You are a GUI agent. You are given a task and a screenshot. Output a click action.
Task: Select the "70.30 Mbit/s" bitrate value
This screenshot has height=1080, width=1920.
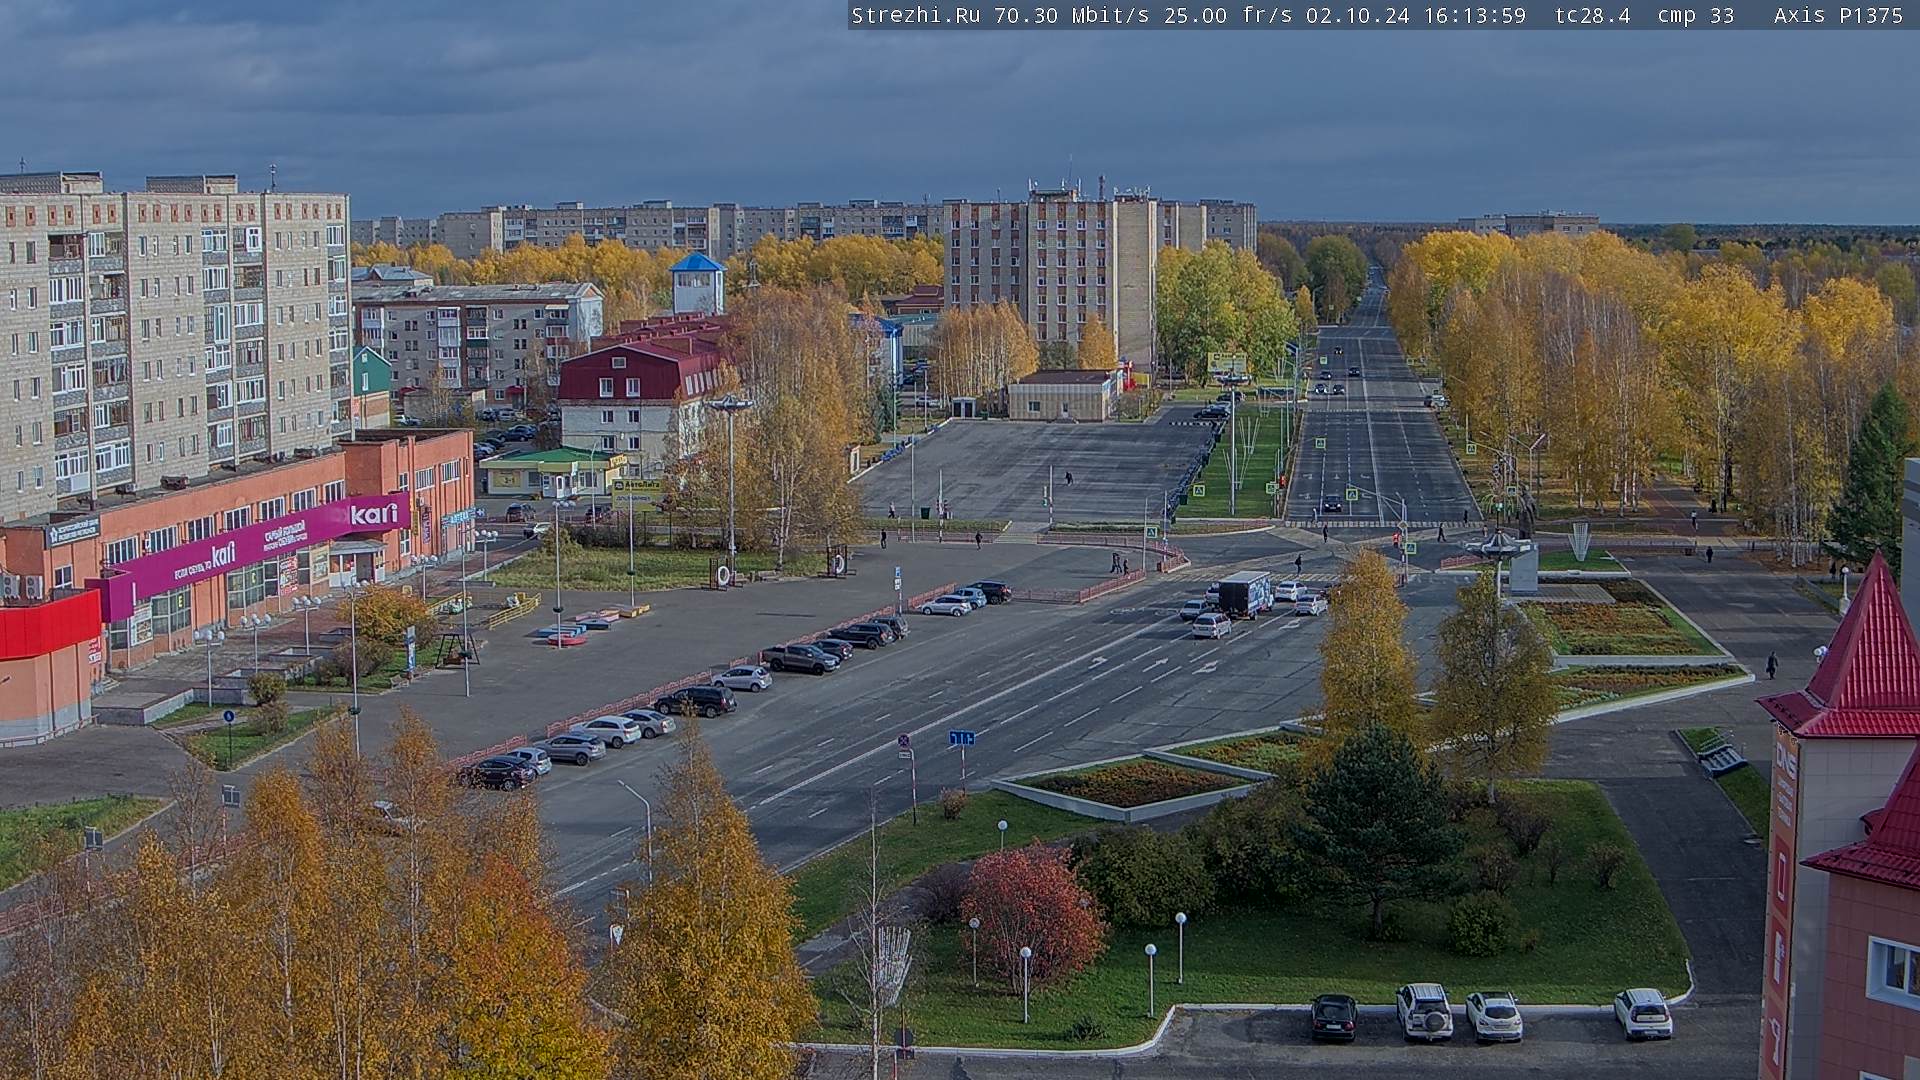(x=1074, y=16)
